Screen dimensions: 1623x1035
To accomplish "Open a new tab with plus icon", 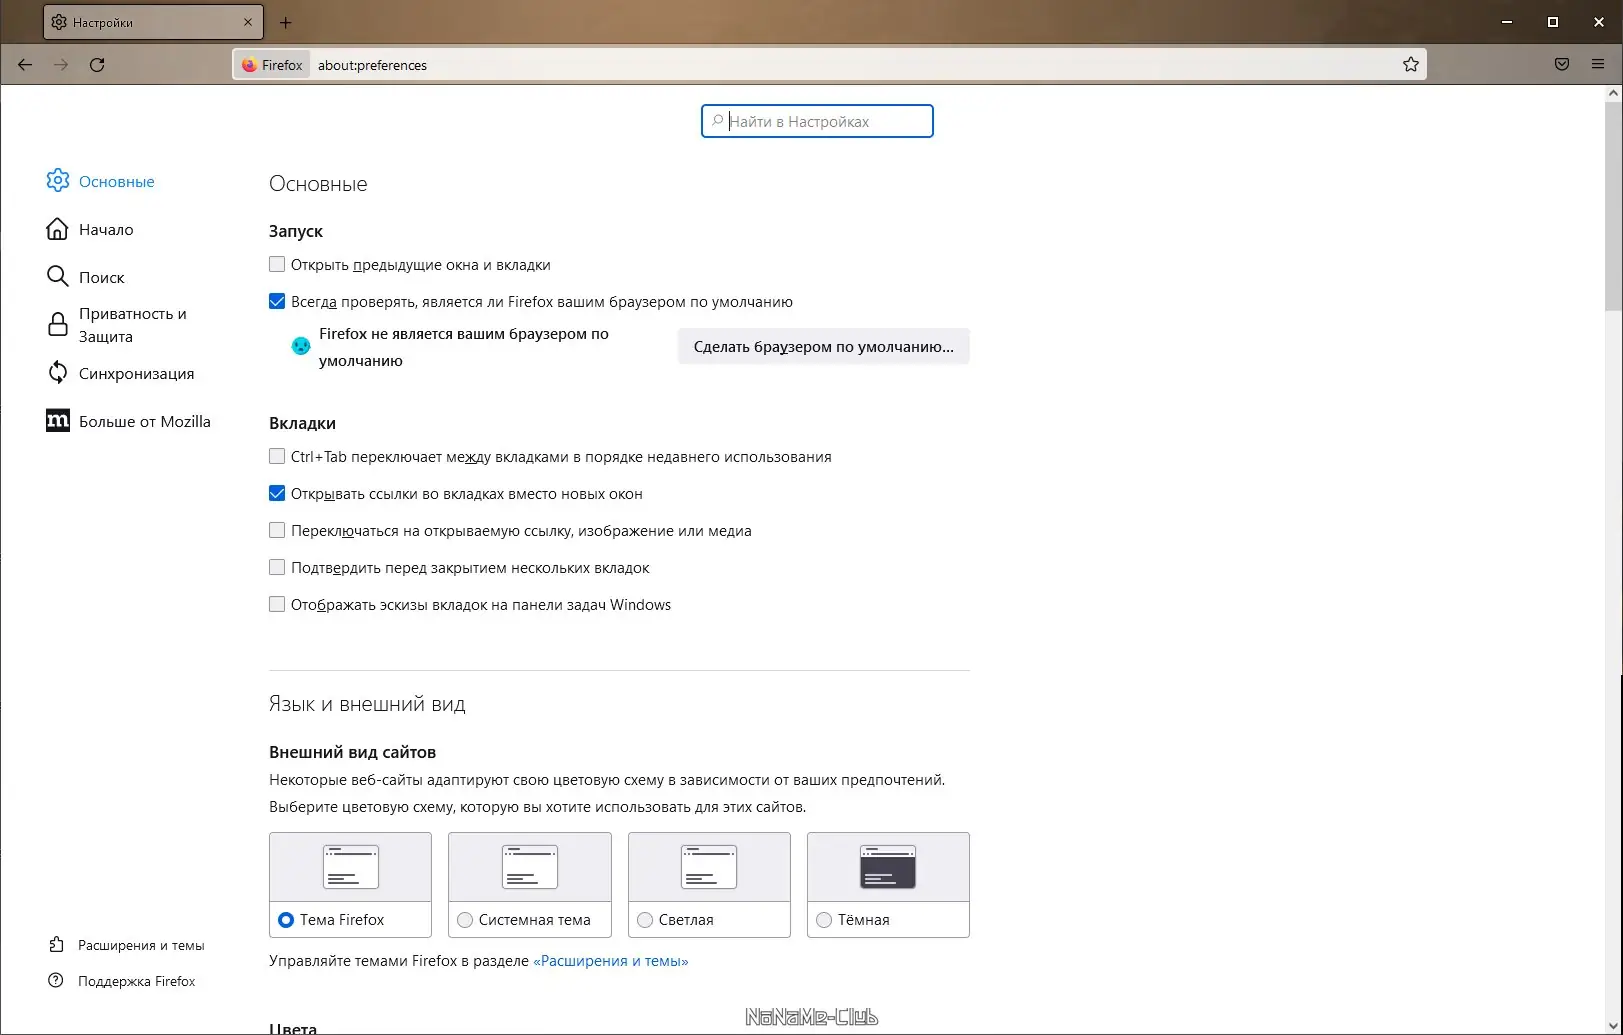I will click(286, 22).
